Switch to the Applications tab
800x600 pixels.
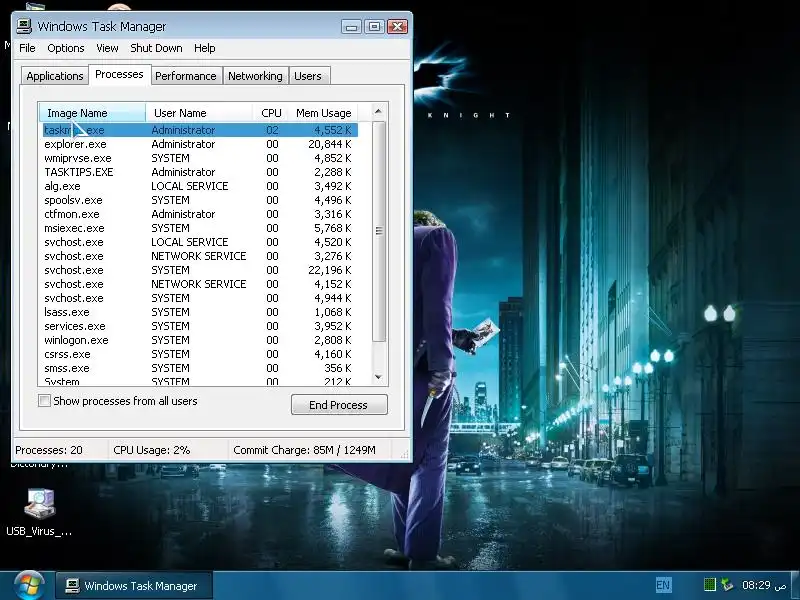[x=55, y=76]
